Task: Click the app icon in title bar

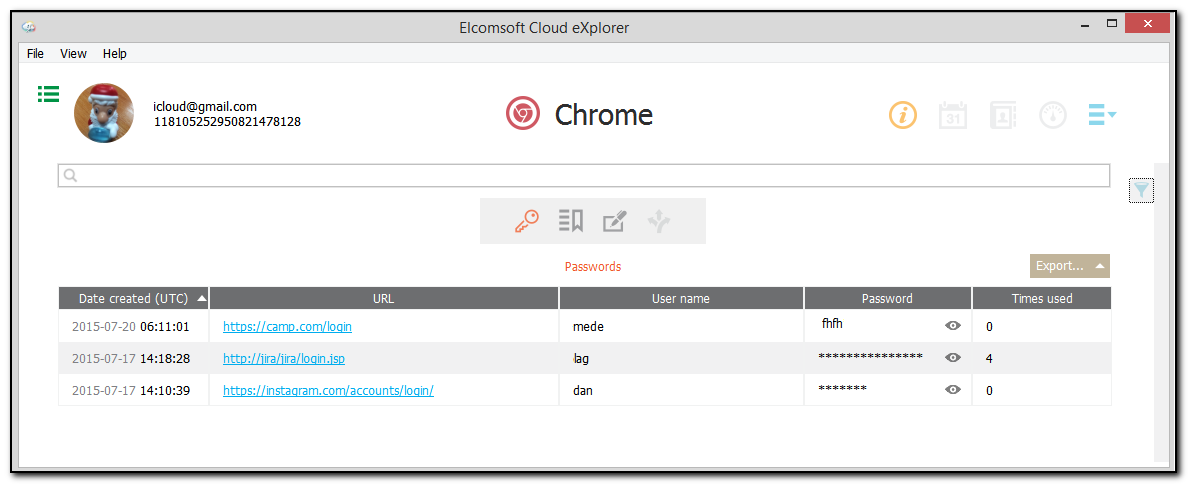Action: tap(30, 27)
